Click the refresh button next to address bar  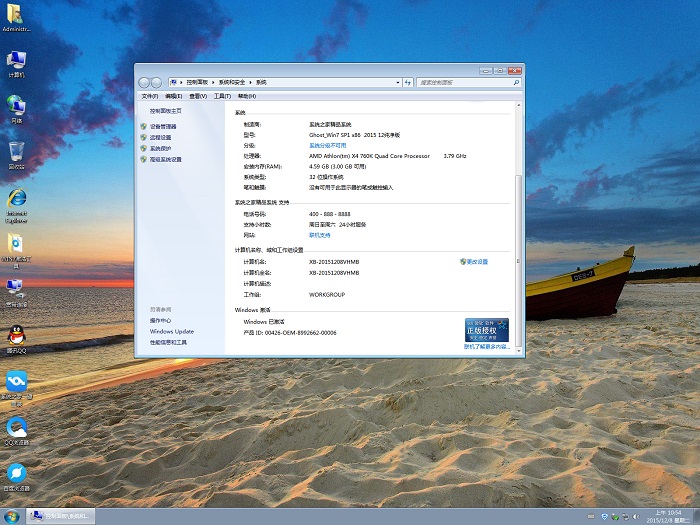pyautogui.click(x=408, y=82)
